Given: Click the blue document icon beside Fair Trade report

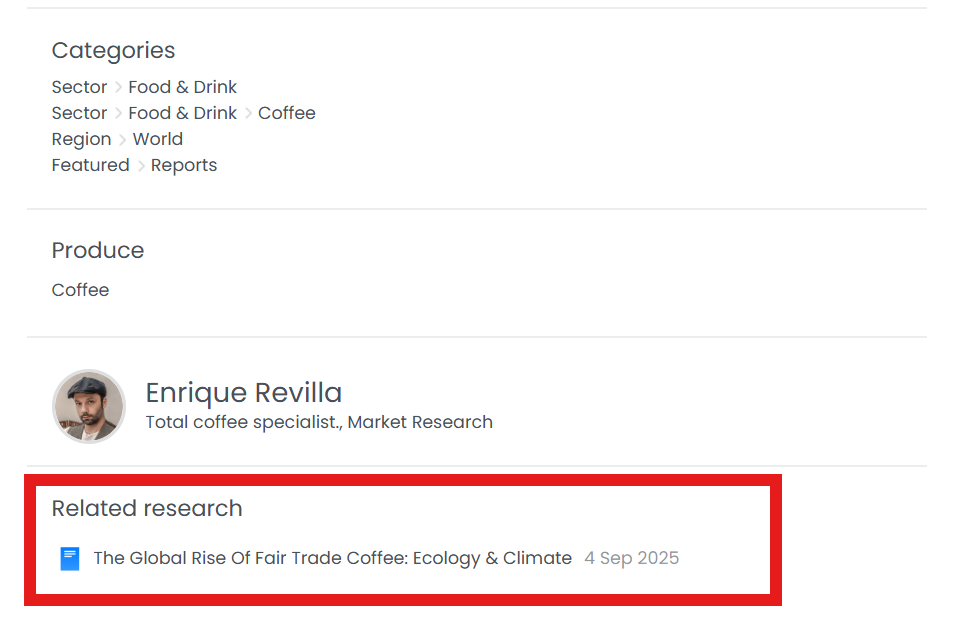Looking at the screenshot, I should [x=70, y=559].
